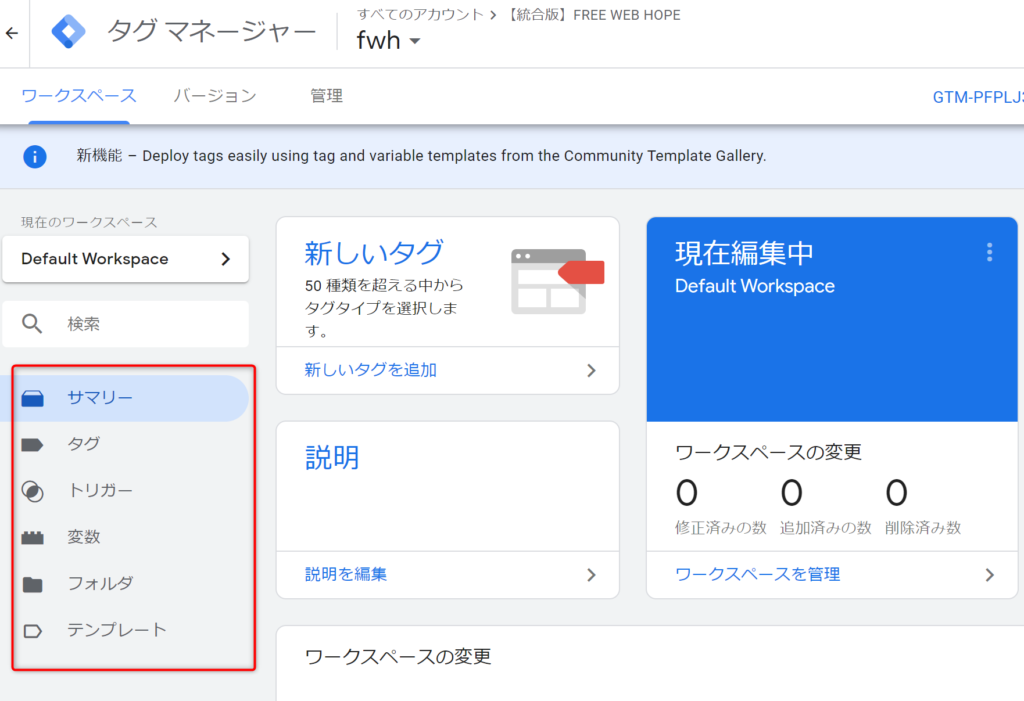Click the ワークスペースを管理 link
This screenshot has width=1024, height=701.
click(x=758, y=575)
